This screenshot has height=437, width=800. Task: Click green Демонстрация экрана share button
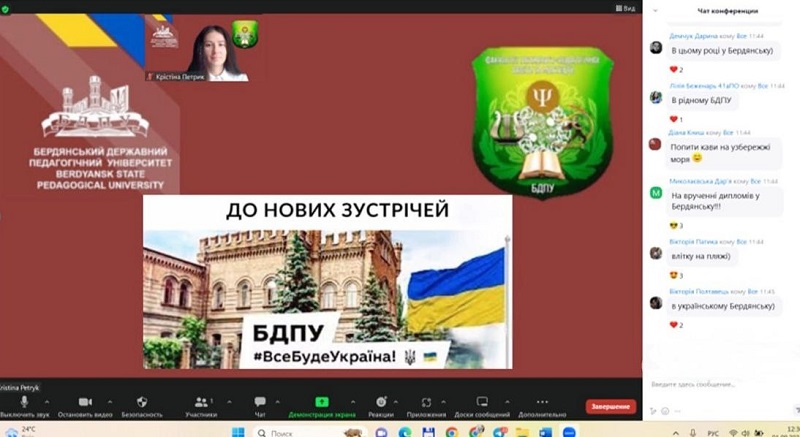[x=322, y=406]
